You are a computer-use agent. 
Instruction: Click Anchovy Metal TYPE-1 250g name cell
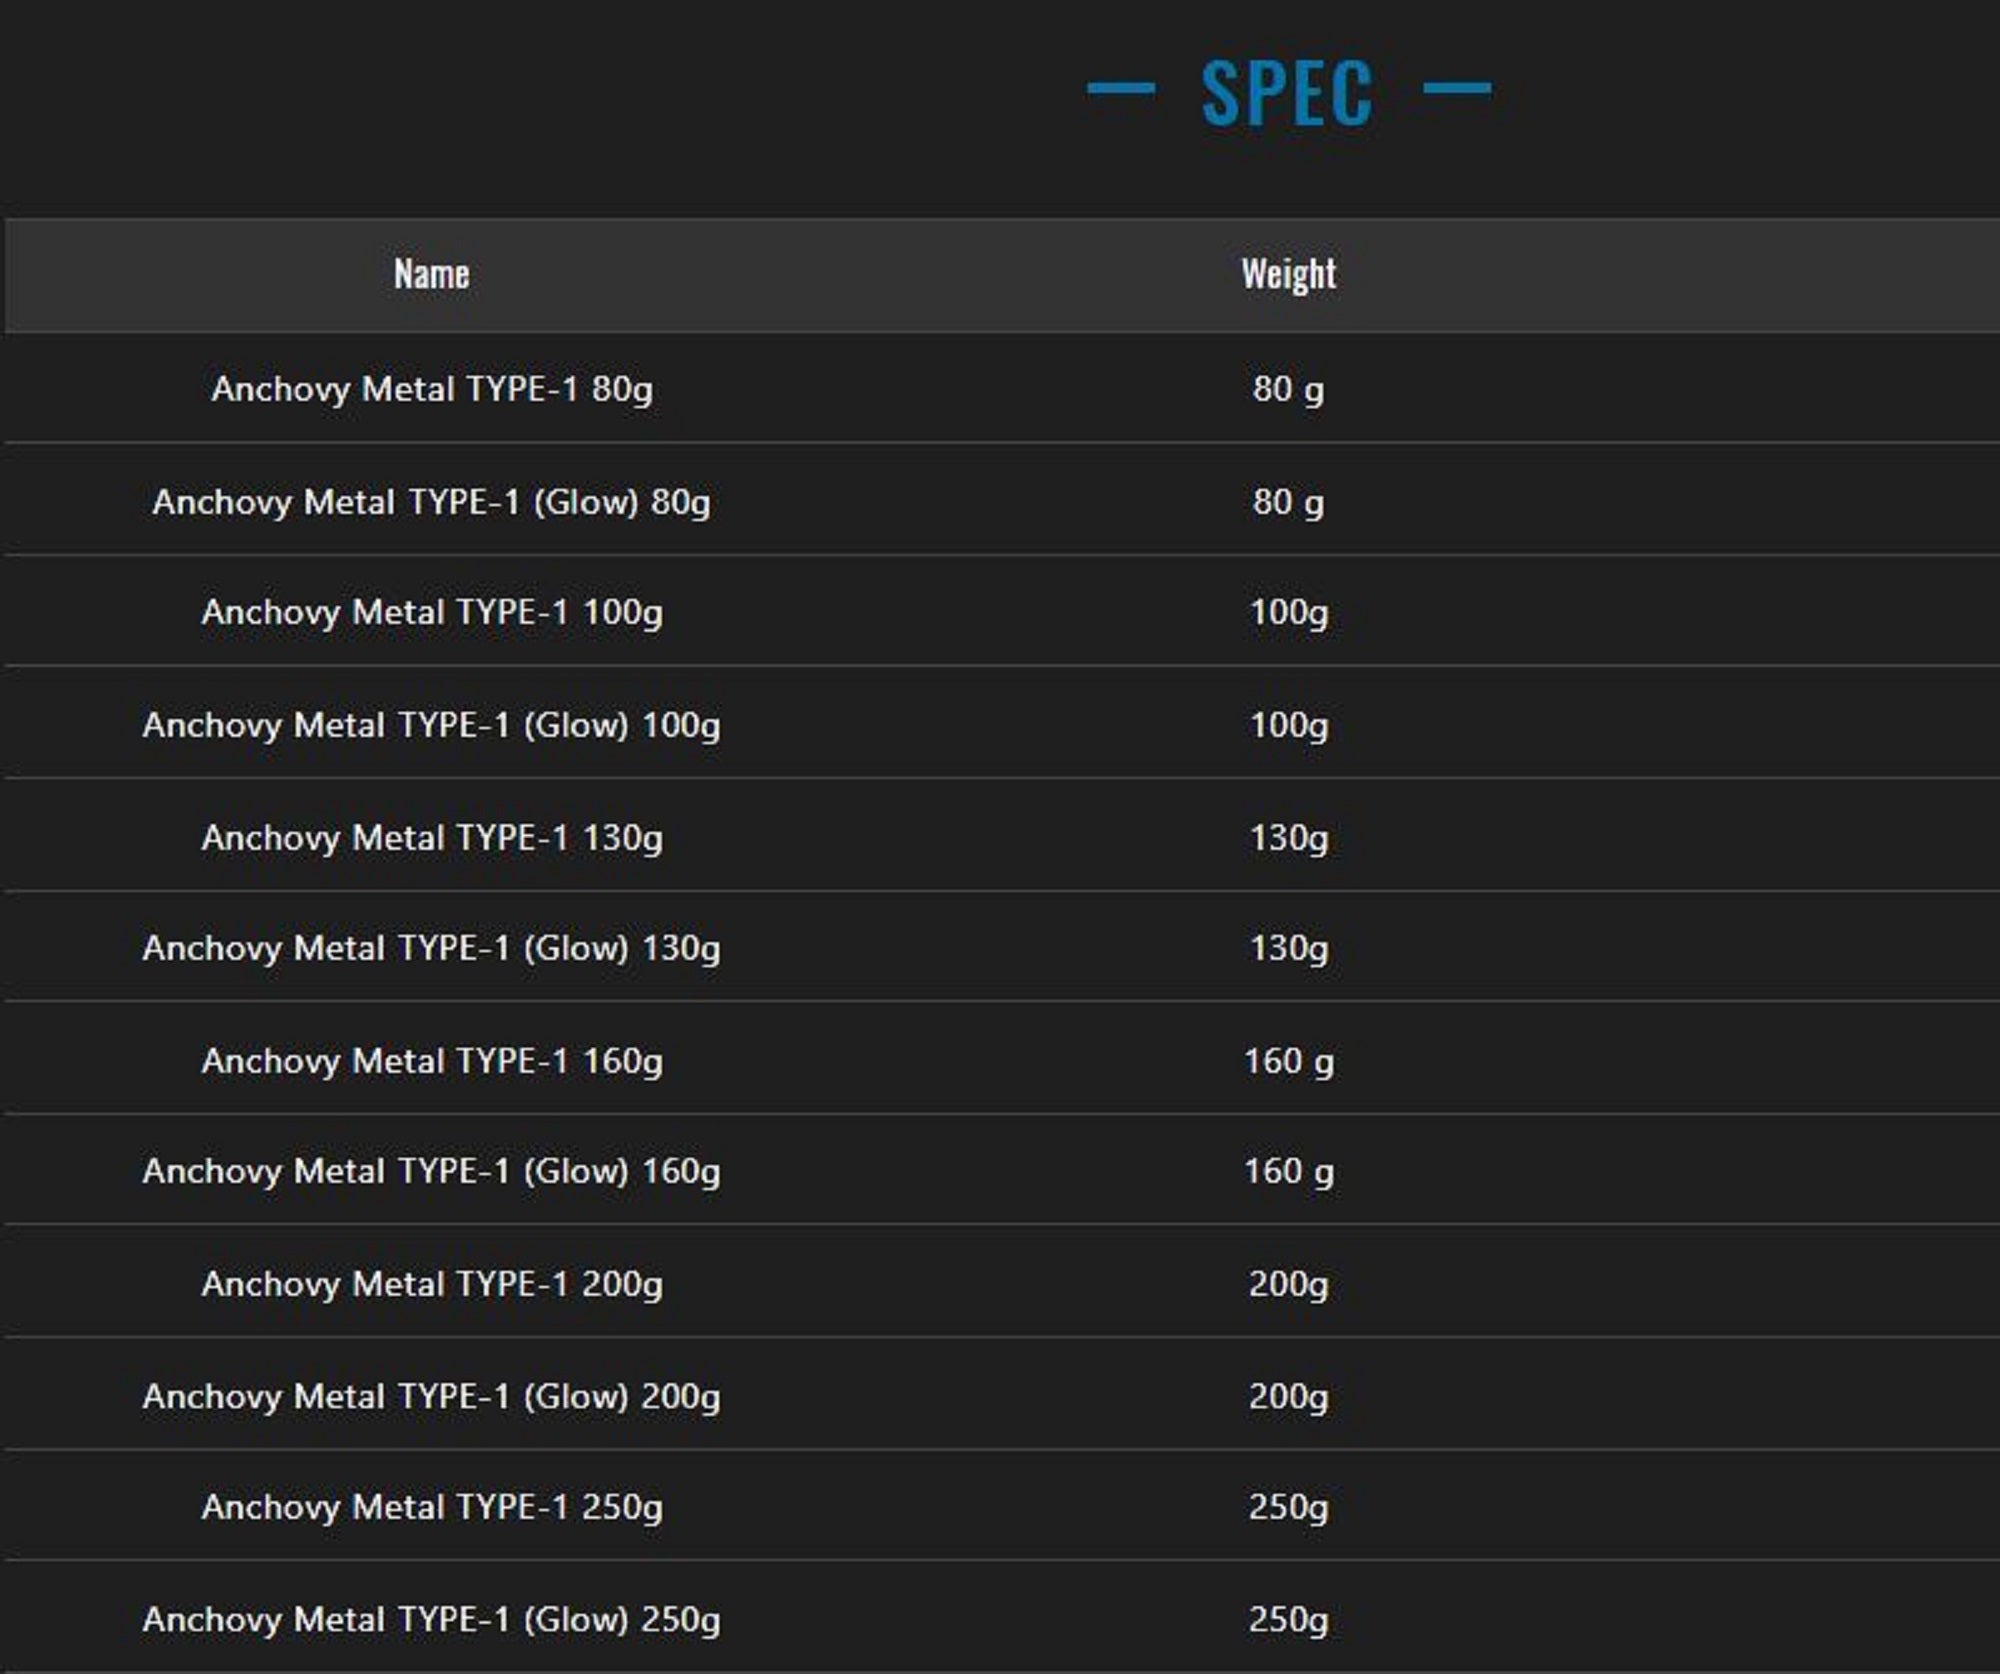(x=431, y=1507)
